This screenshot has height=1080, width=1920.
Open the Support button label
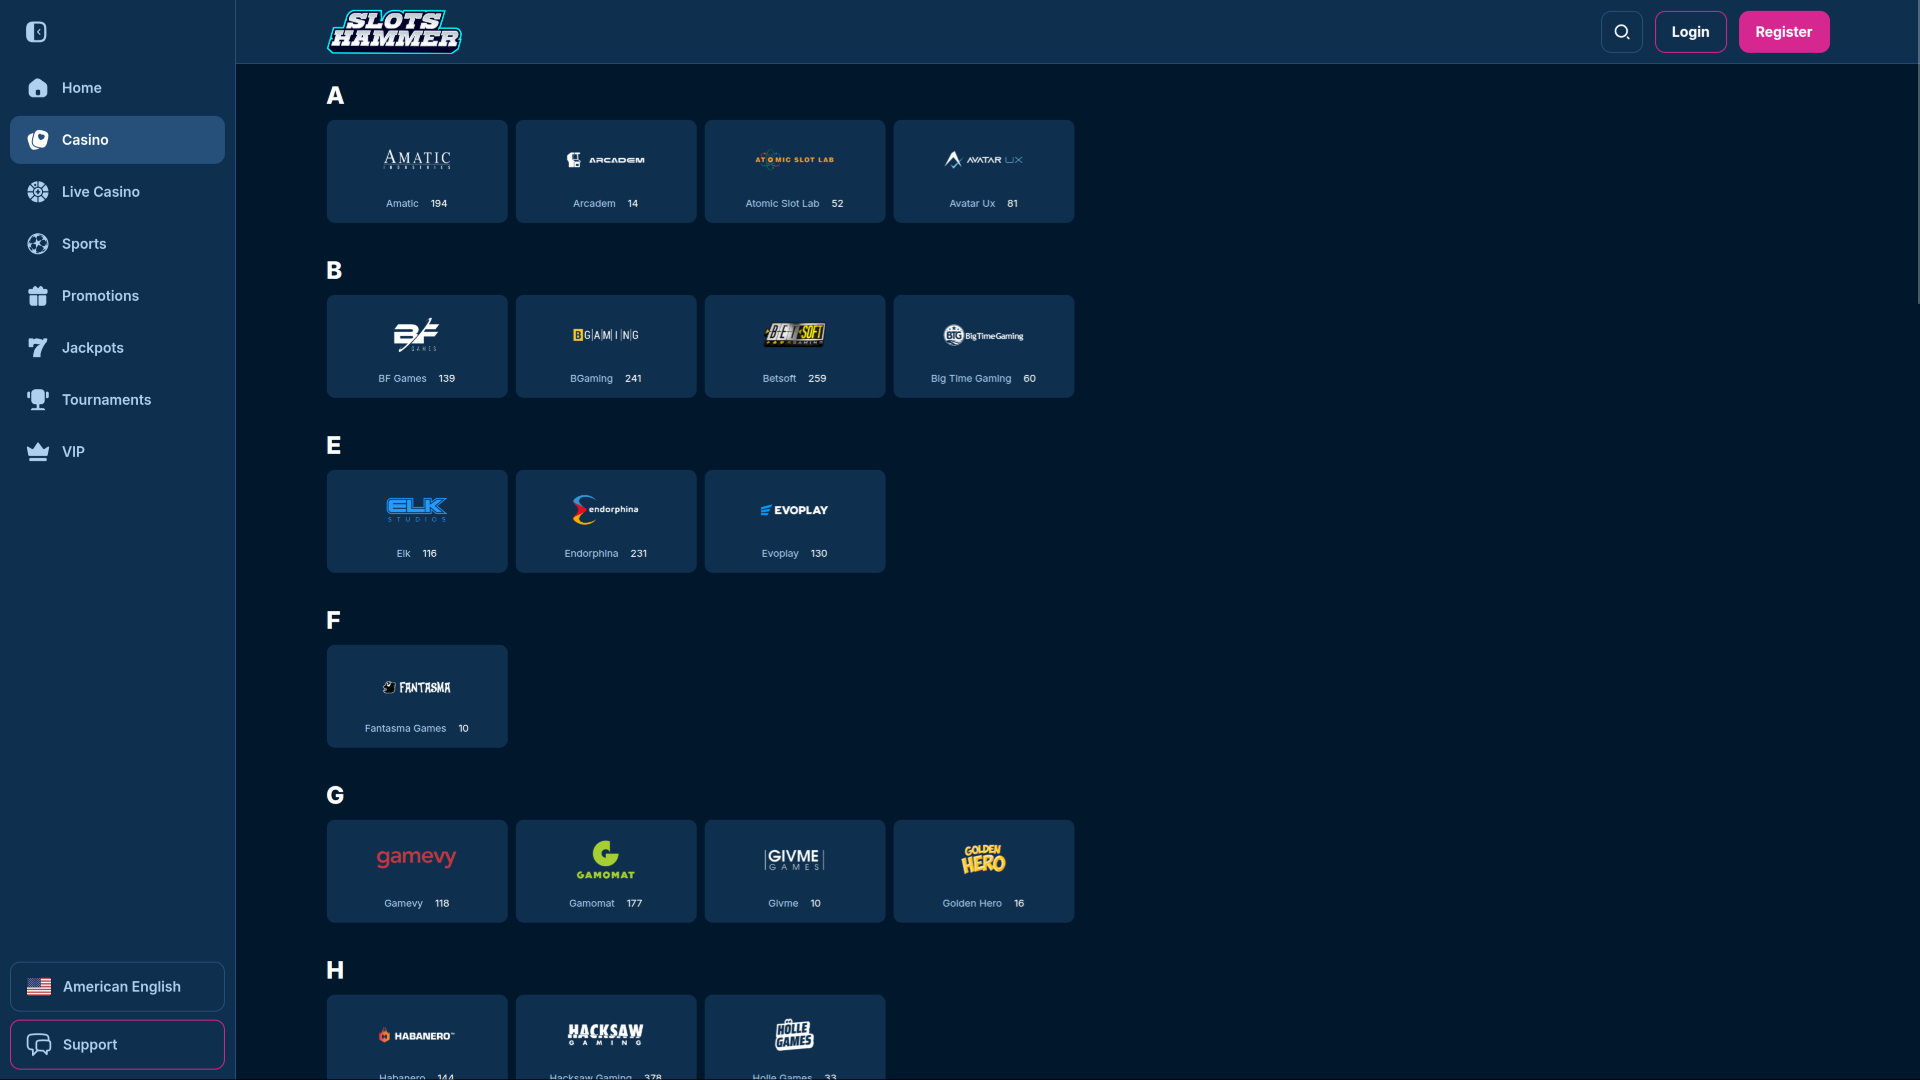90,1045
